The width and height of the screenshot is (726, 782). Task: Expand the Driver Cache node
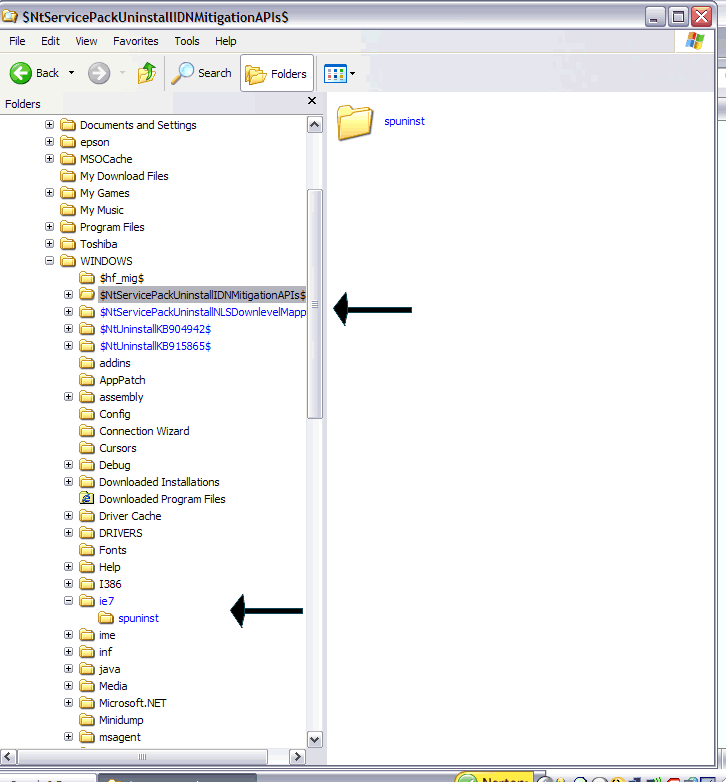point(69,516)
